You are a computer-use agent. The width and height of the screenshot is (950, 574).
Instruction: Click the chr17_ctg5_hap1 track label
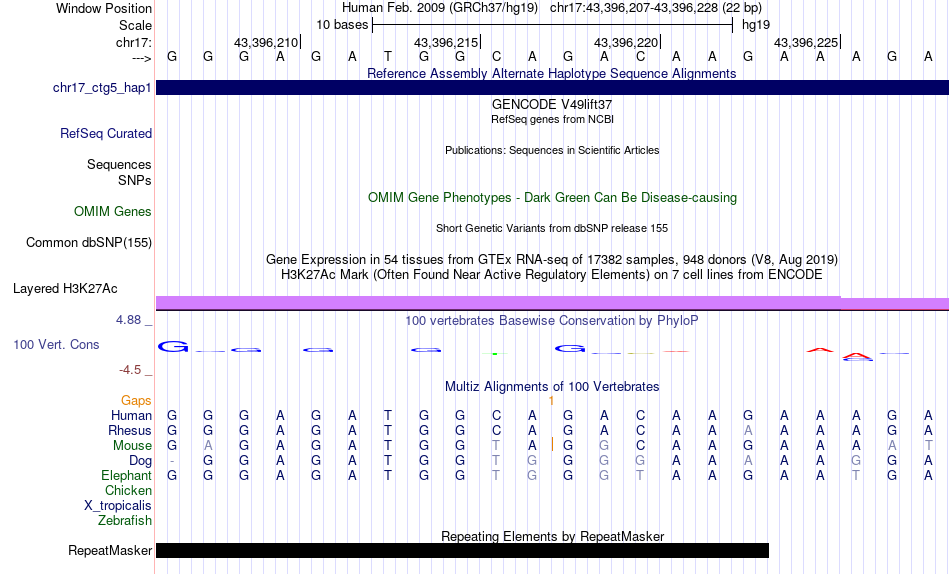pos(102,87)
